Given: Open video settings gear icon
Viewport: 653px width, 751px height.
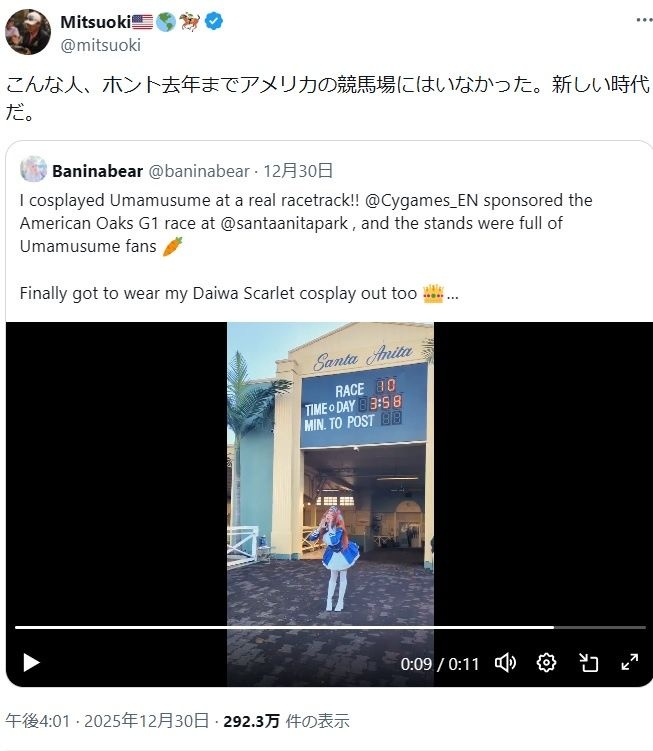Looking at the screenshot, I should click(546, 663).
